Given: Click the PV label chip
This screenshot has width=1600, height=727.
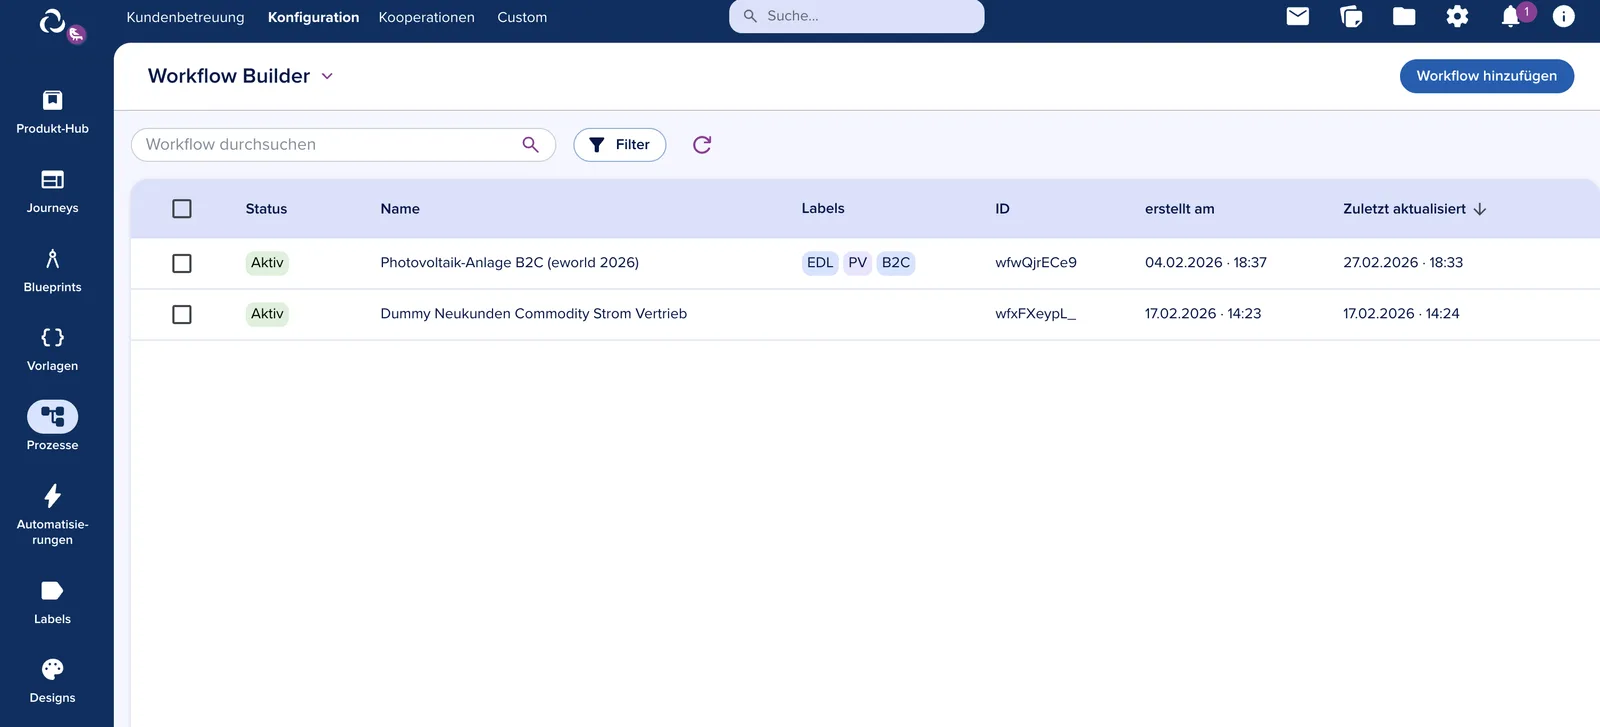Looking at the screenshot, I should coord(857,263).
